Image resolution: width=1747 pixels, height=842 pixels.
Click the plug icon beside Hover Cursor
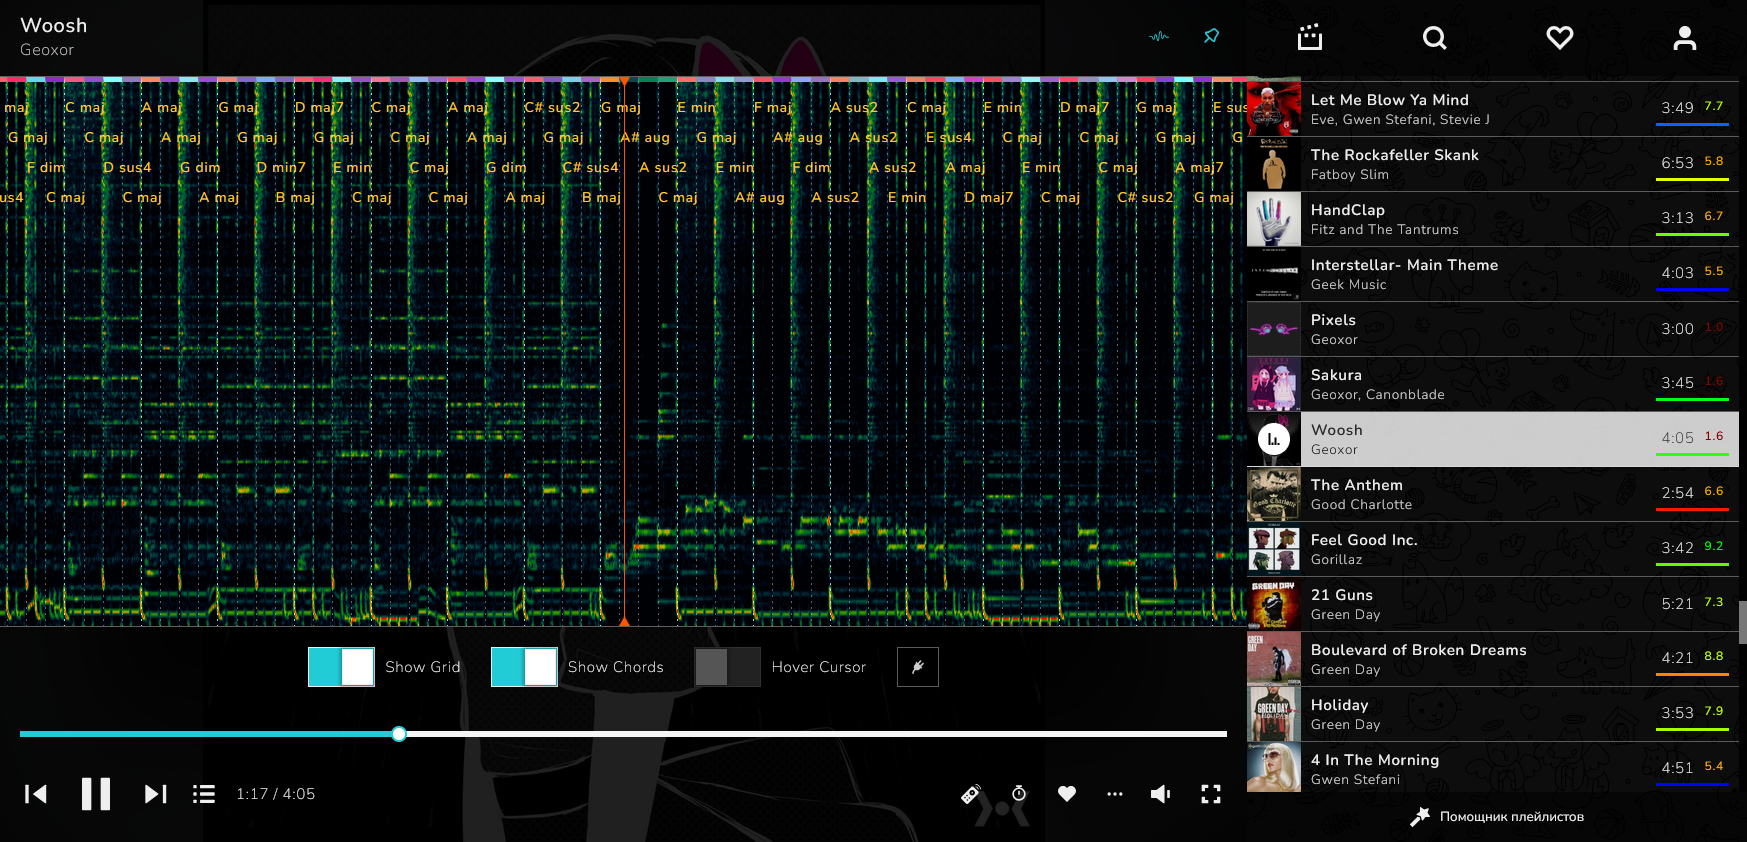(x=917, y=667)
